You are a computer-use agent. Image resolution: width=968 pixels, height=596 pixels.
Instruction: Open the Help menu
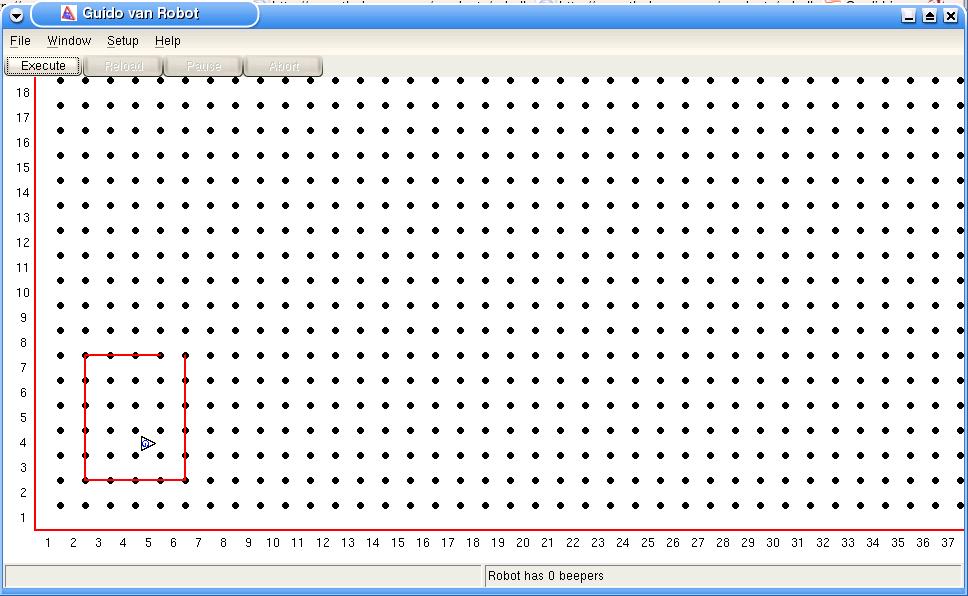click(x=167, y=41)
